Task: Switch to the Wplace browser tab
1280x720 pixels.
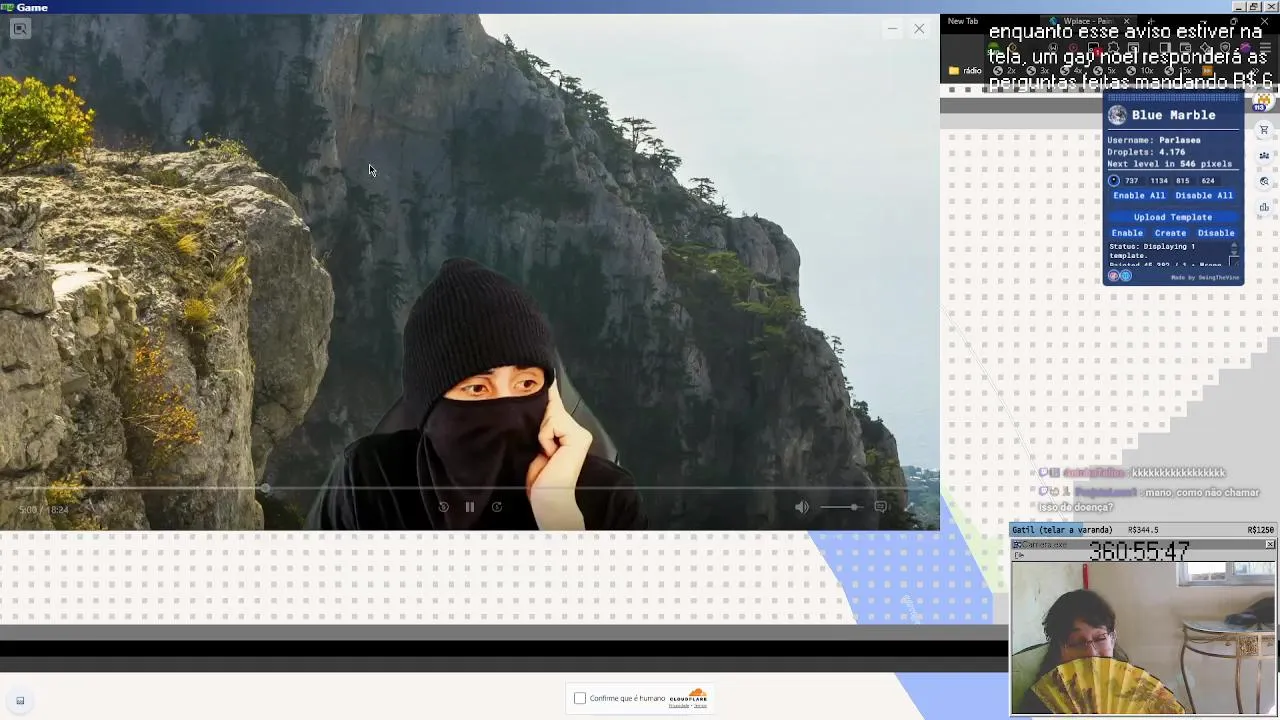Action: 1087,21
